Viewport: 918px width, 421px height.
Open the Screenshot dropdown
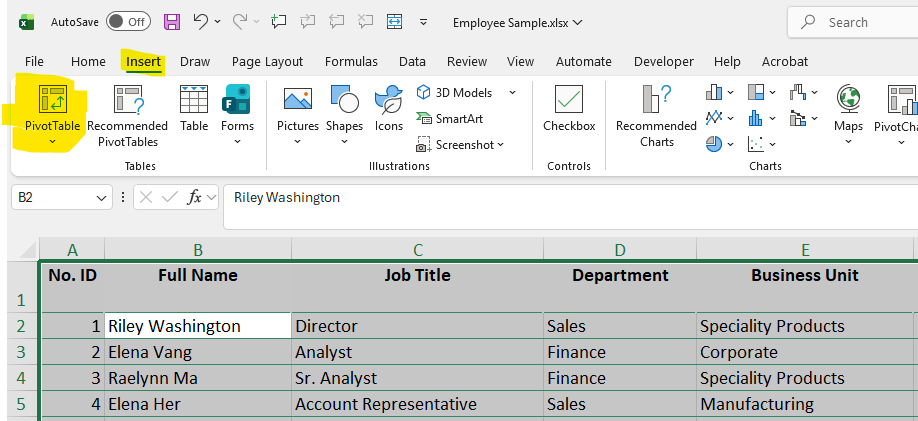pos(501,145)
